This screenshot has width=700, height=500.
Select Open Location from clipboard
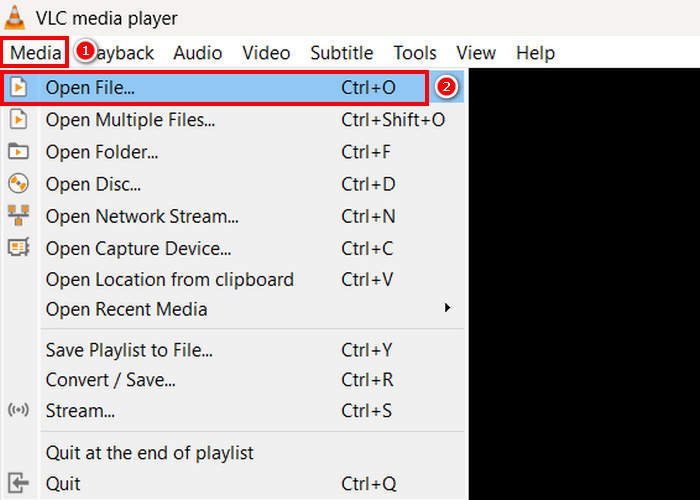pyautogui.click(x=169, y=280)
